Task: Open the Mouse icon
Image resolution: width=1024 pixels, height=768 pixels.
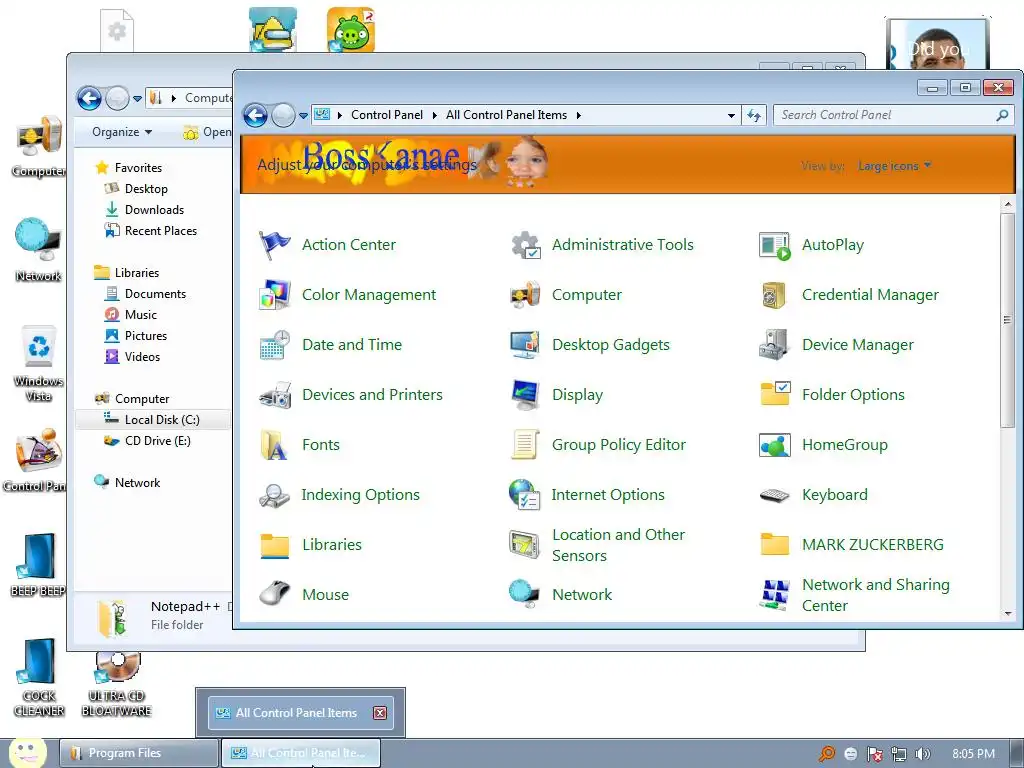Action: tap(274, 594)
